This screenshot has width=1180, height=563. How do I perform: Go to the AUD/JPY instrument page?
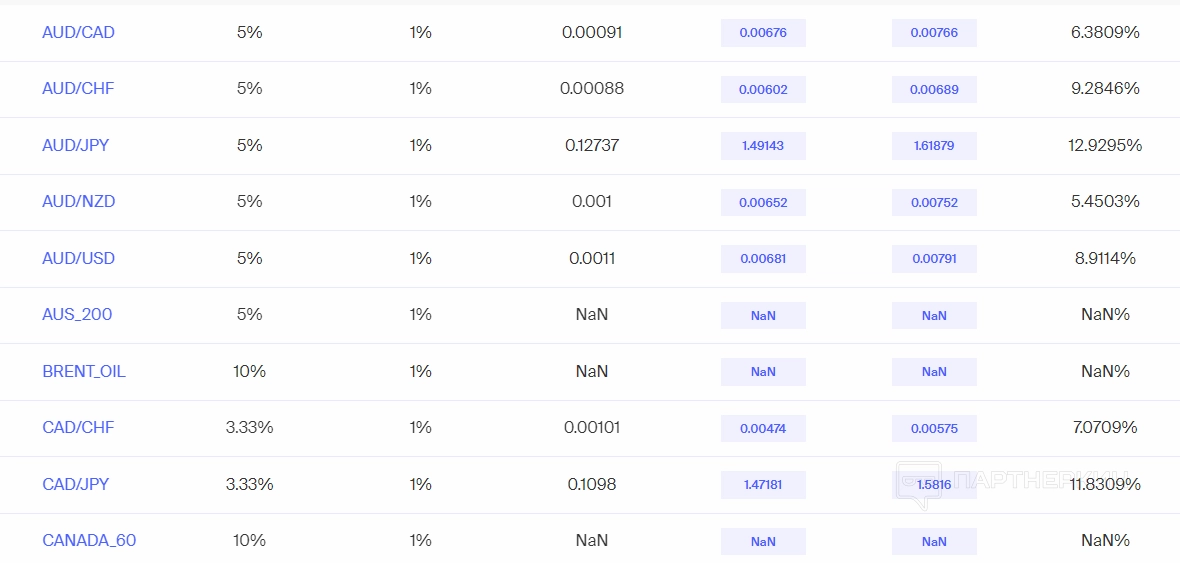click(75, 145)
